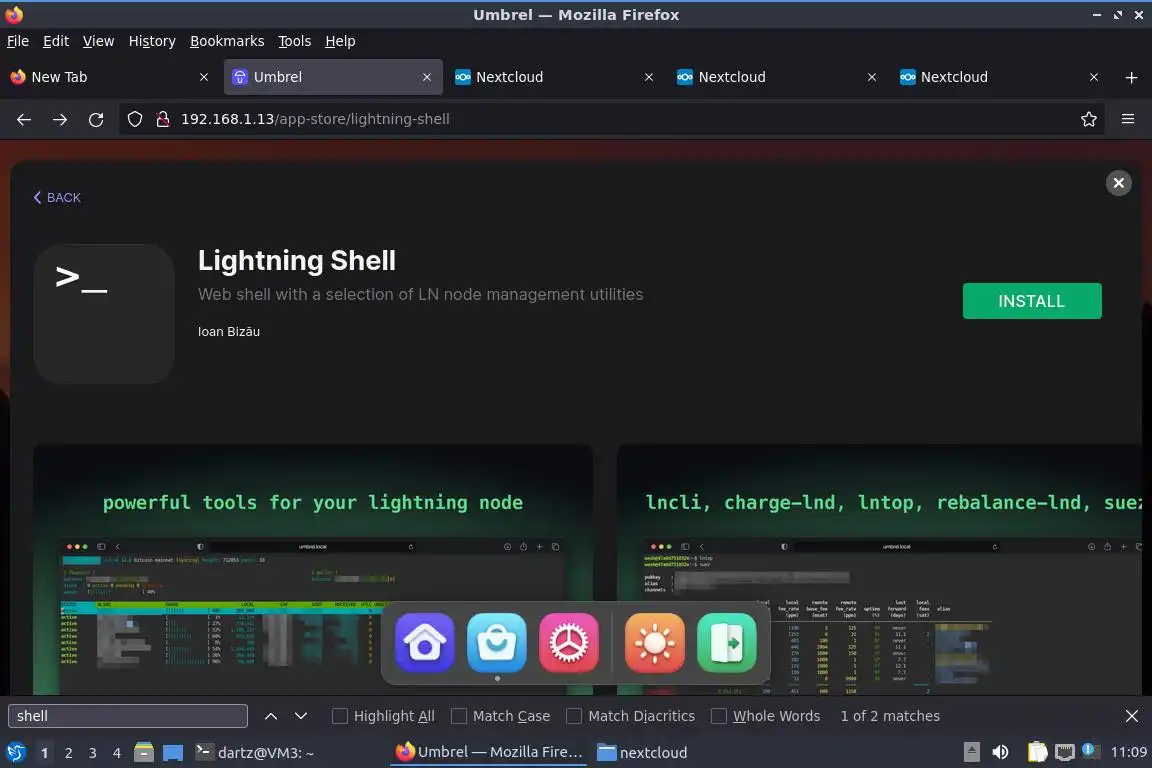1152x768 pixels.
Task: Reload the current page
Action: [96, 119]
